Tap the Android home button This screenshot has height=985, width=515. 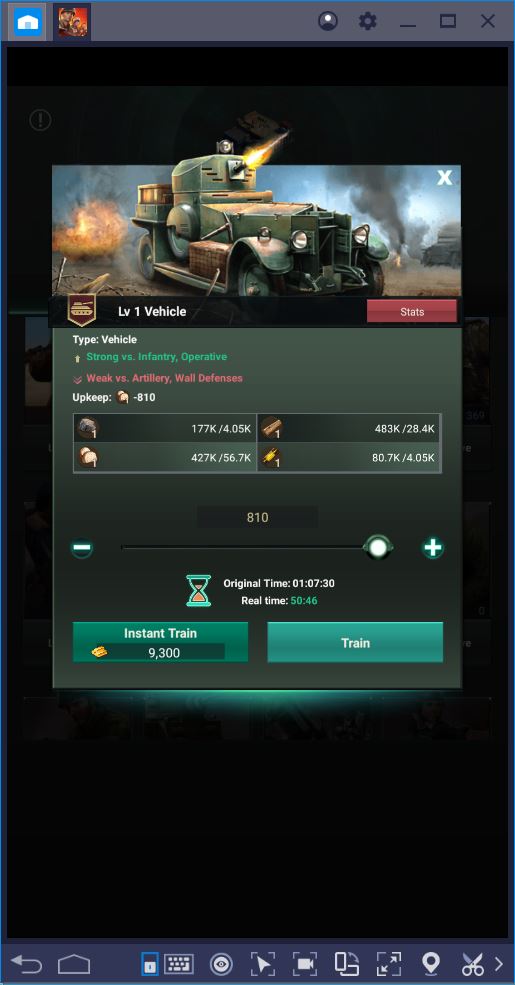coord(74,964)
